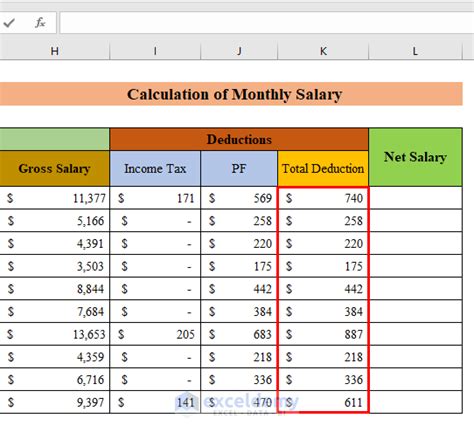Screen dimensions: 474x432
Task: Select gross salary cell 5,166
Action: (x=55, y=221)
